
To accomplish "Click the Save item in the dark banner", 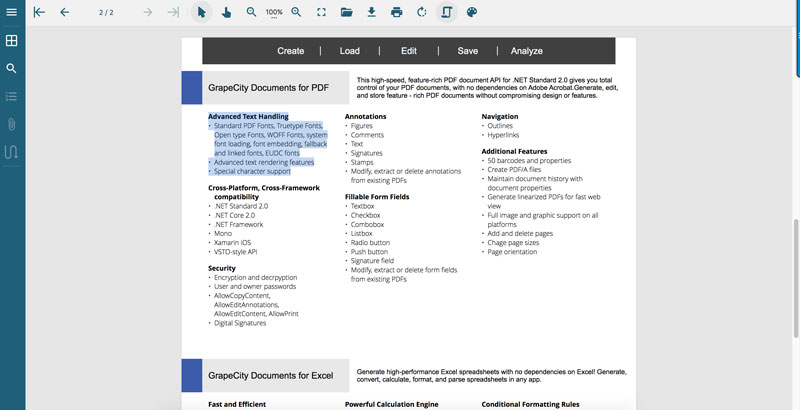I will (467, 51).
